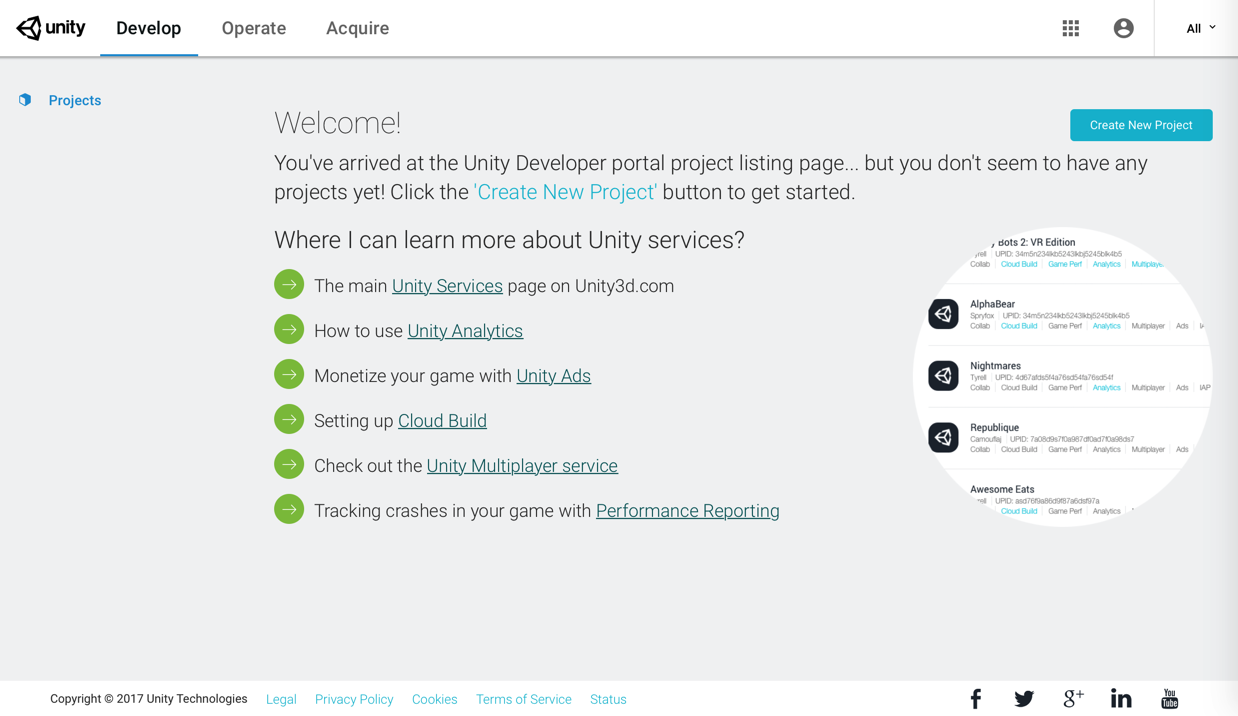Click the Create New Project button
The image size is (1238, 716).
coord(1140,125)
